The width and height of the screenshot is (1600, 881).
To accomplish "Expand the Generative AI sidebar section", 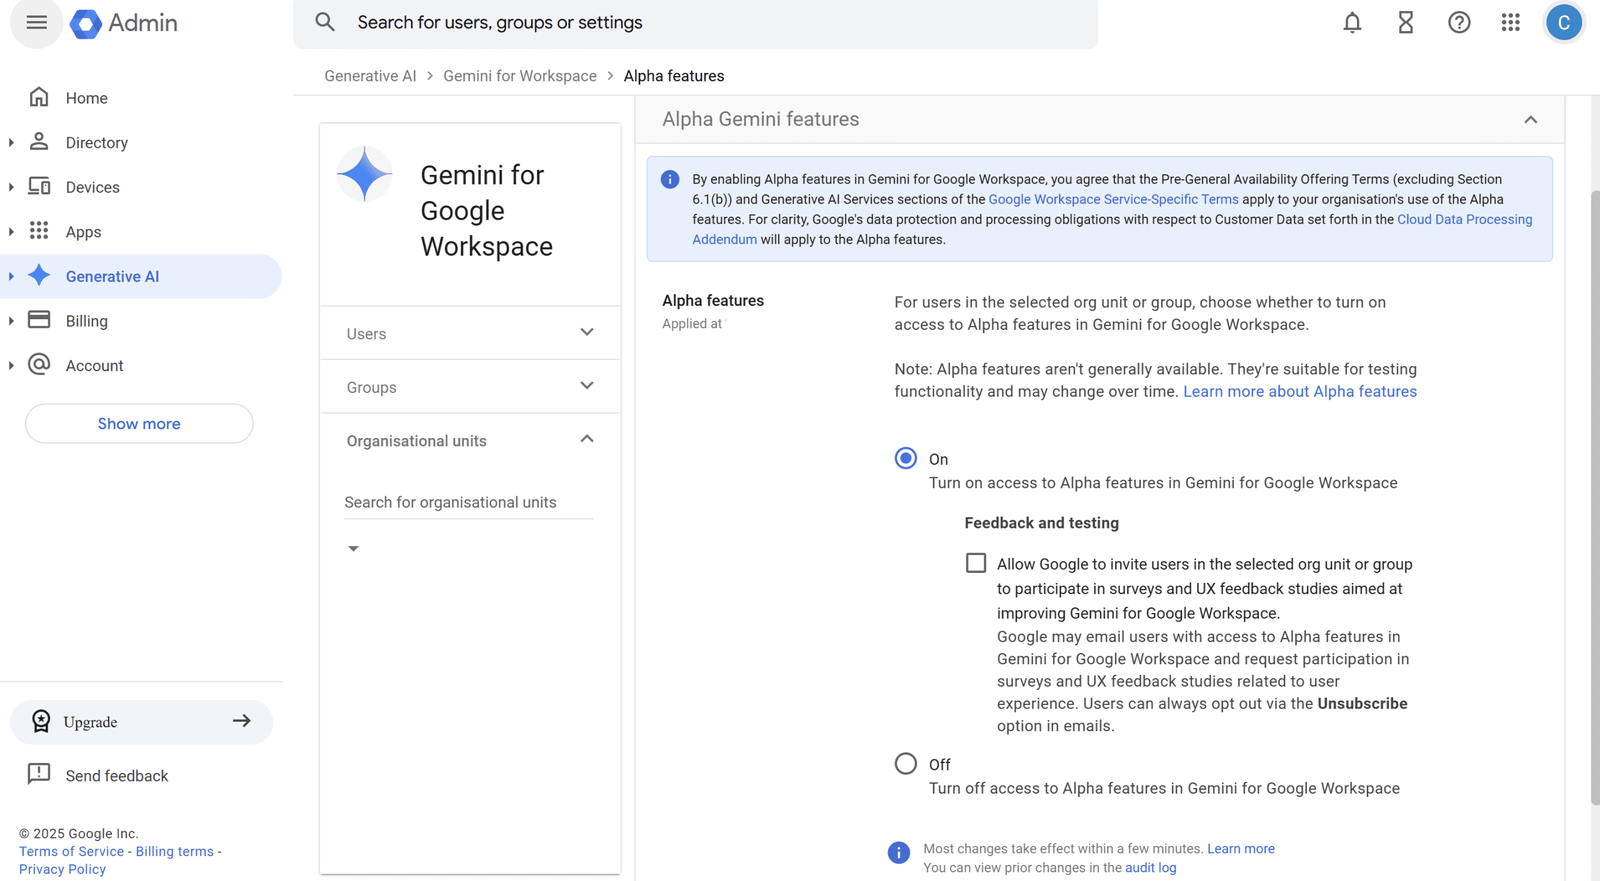I will (11, 276).
